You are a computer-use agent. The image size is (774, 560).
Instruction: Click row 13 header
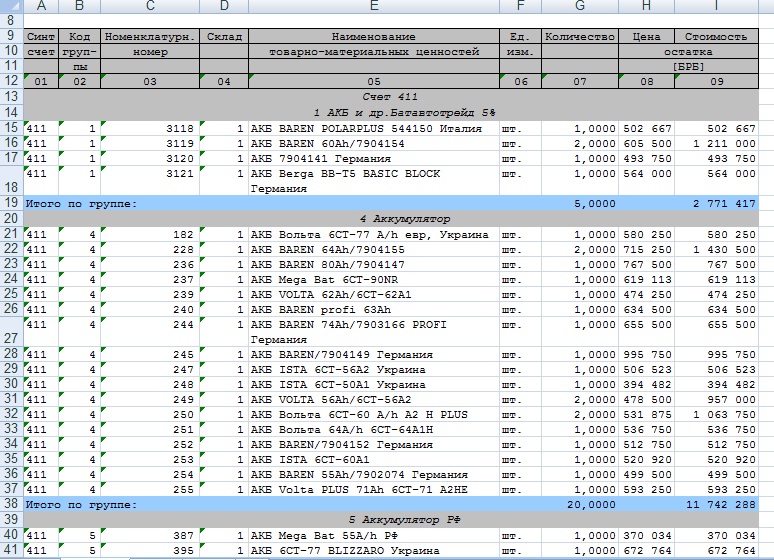(x=11, y=96)
